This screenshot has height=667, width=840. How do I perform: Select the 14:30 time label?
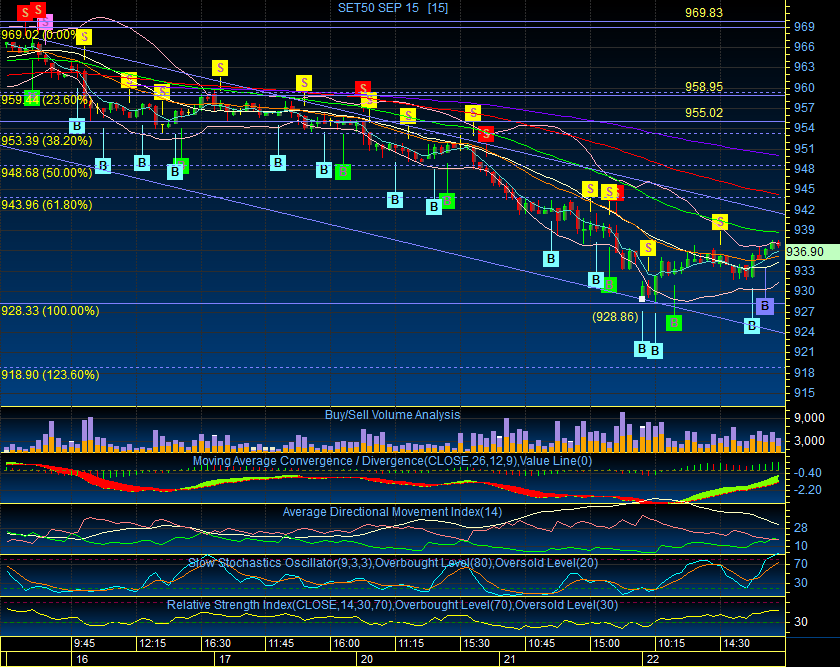click(736, 643)
